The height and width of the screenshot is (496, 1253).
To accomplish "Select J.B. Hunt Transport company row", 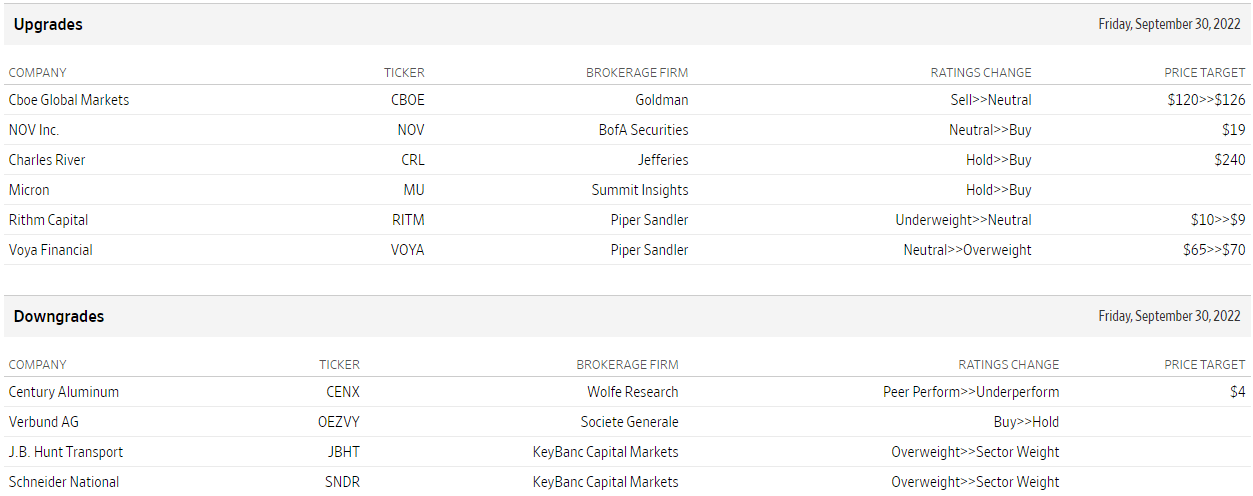I will click(66, 452).
